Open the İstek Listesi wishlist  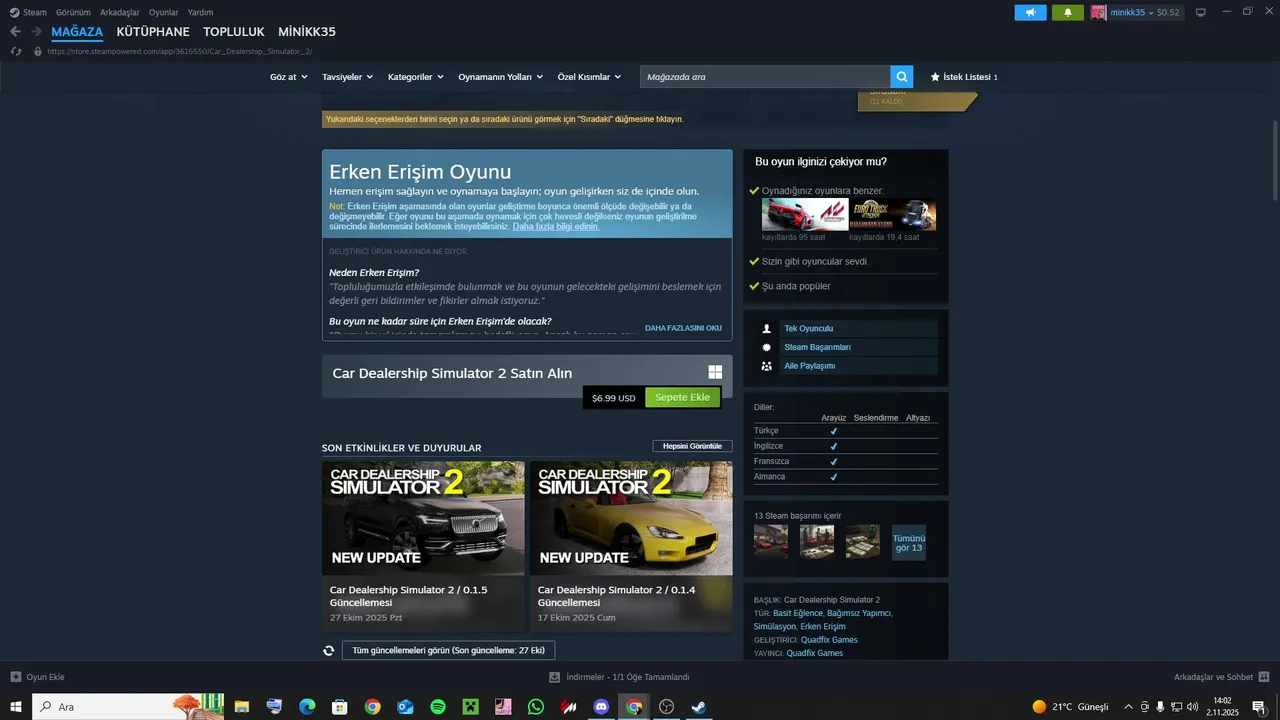click(964, 77)
